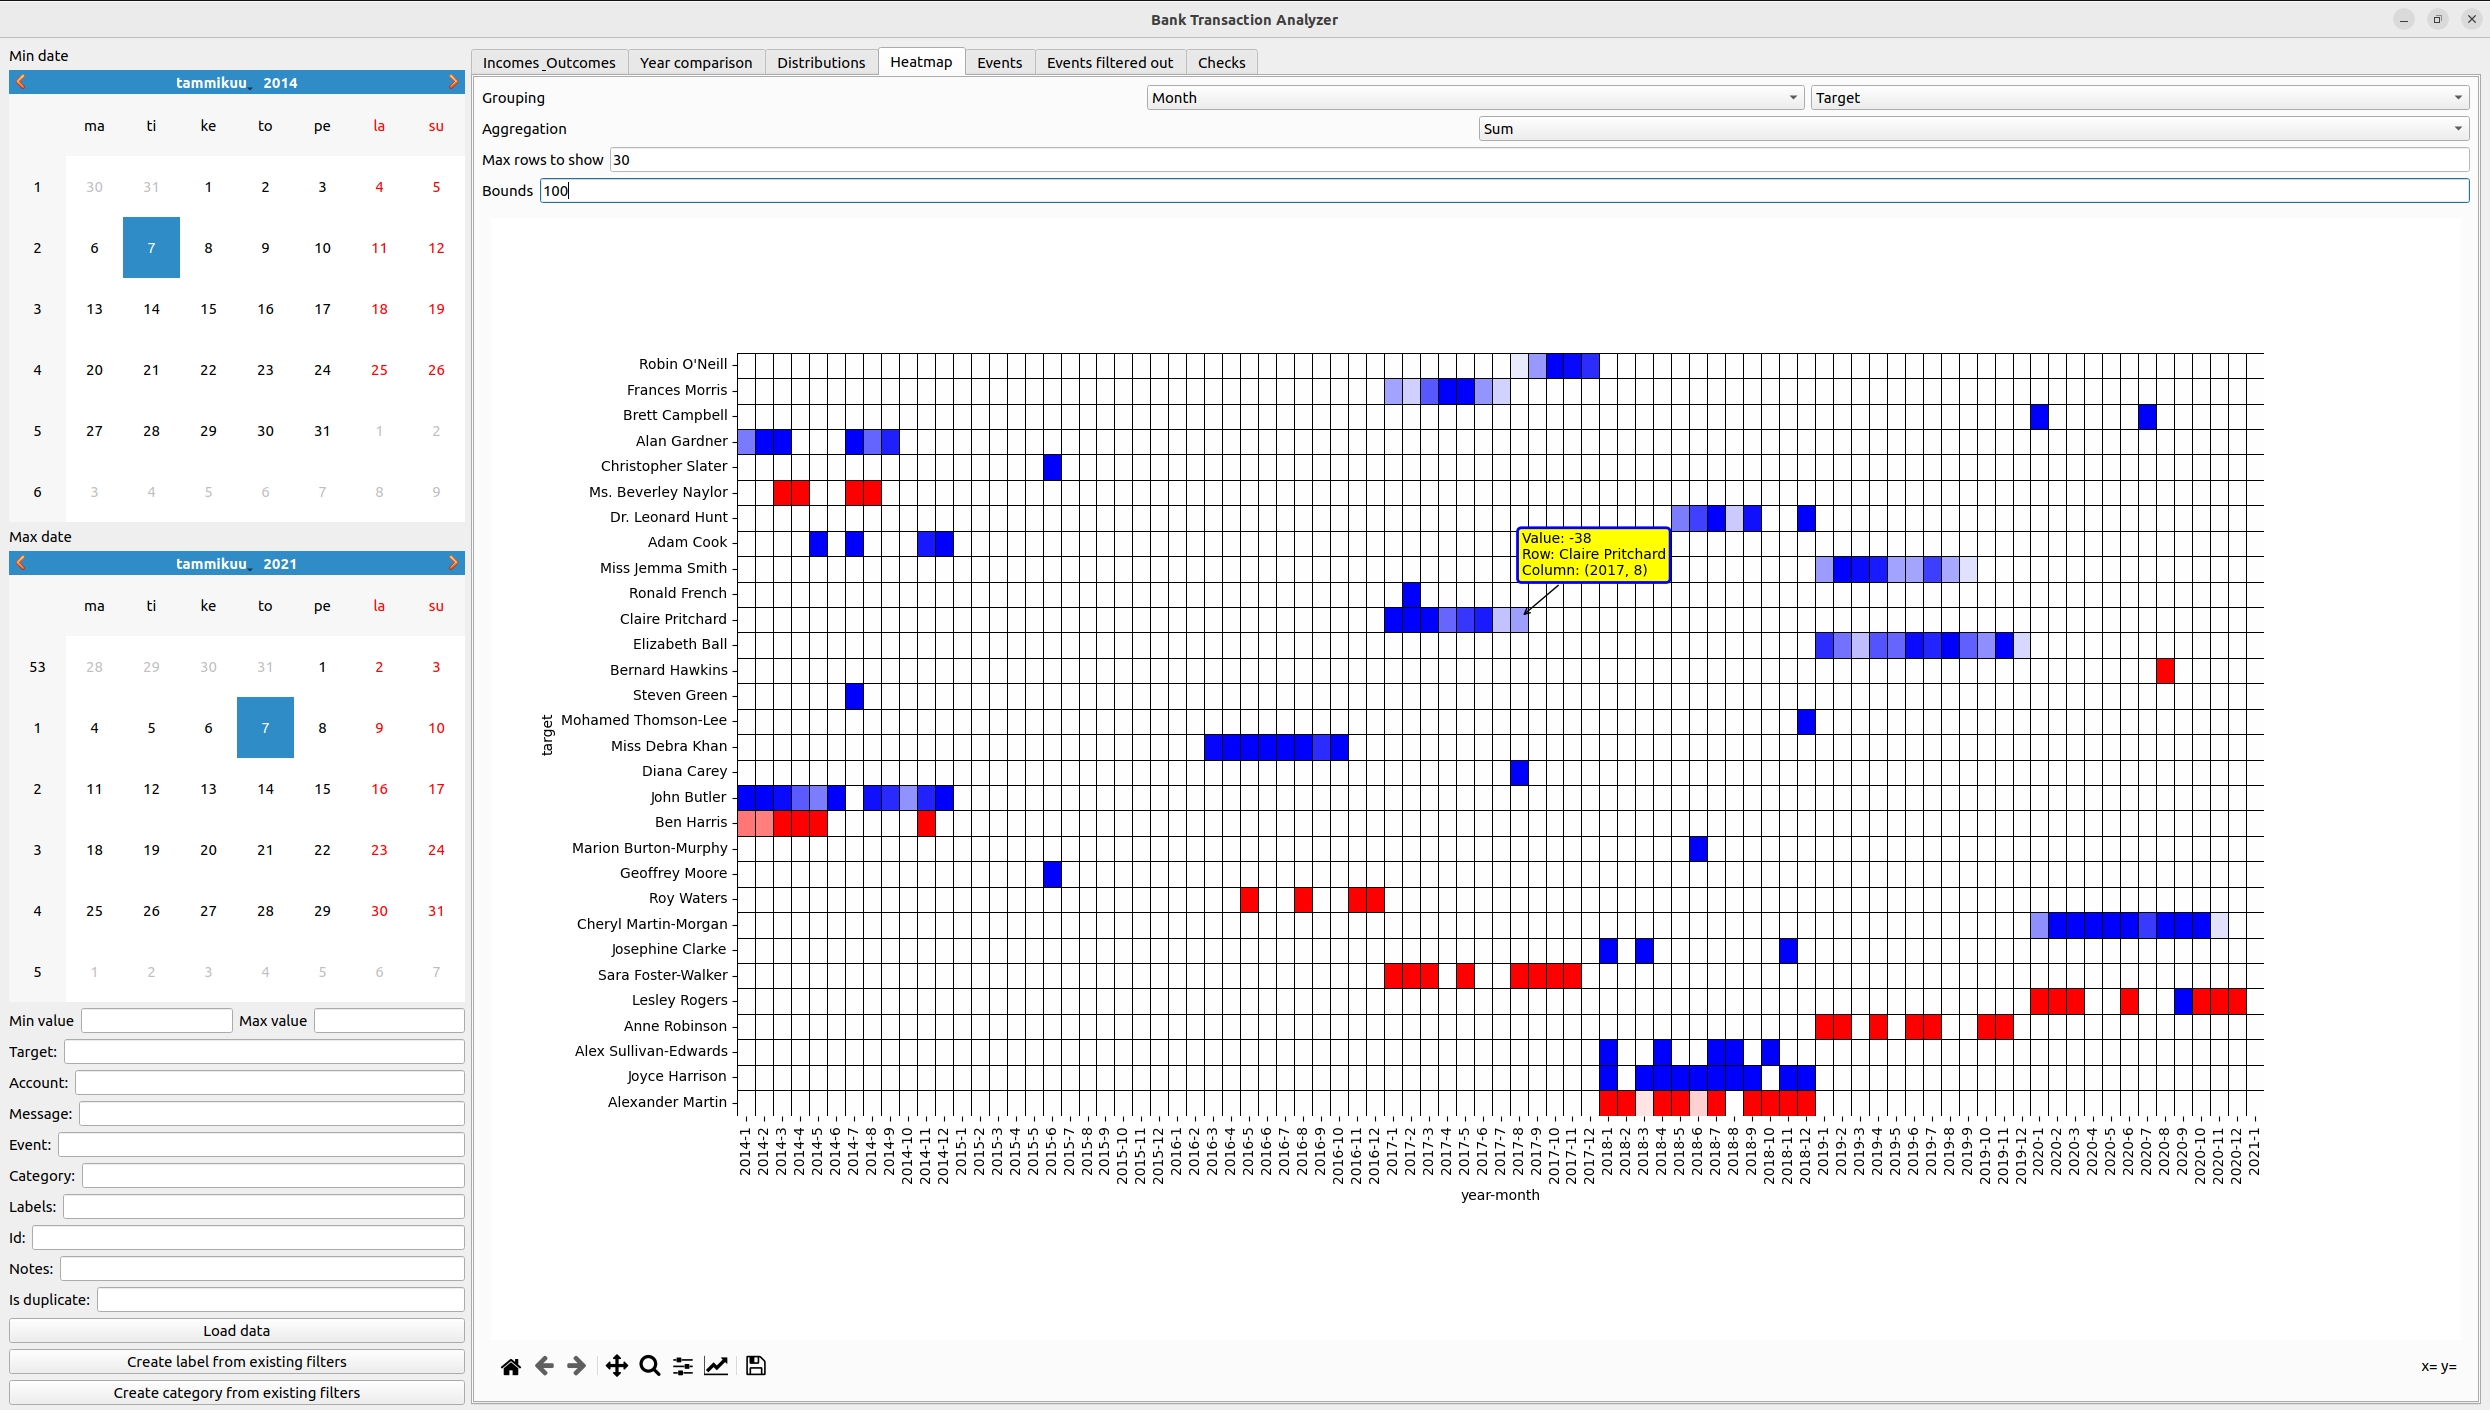This screenshot has height=1410, width=2490.
Task: Open the Target grouping dropdown
Action: (2139, 98)
